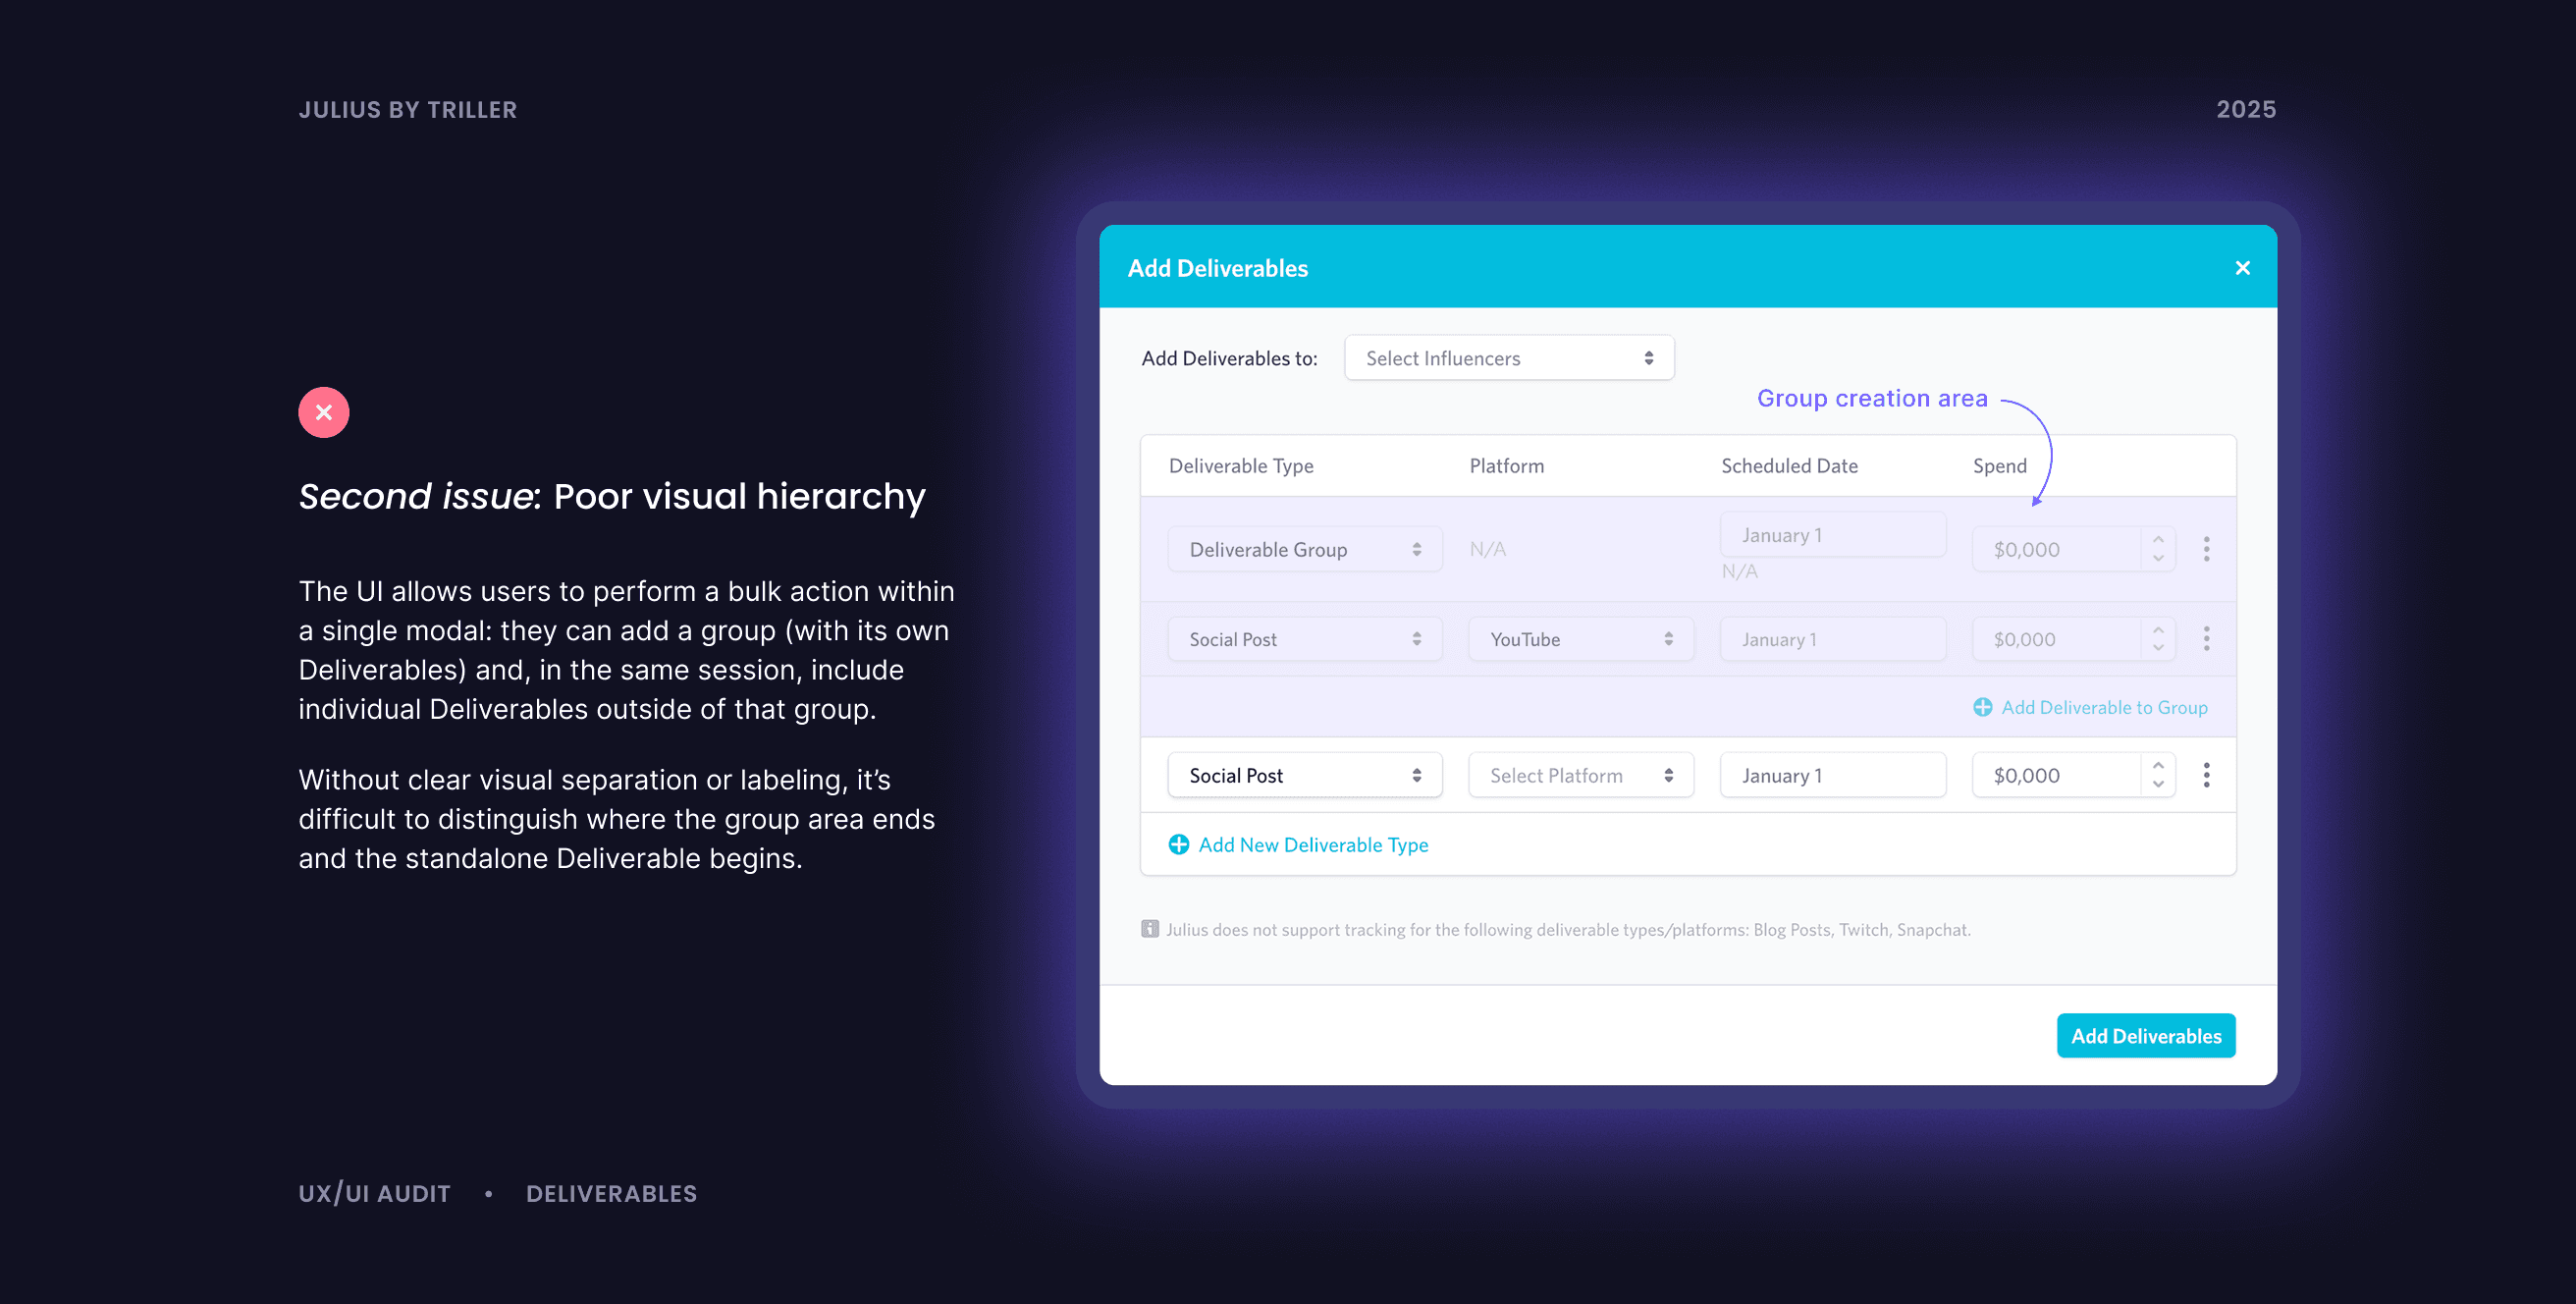Open kebab menu for YouTube Social Post row

[x=2206, y=639]
